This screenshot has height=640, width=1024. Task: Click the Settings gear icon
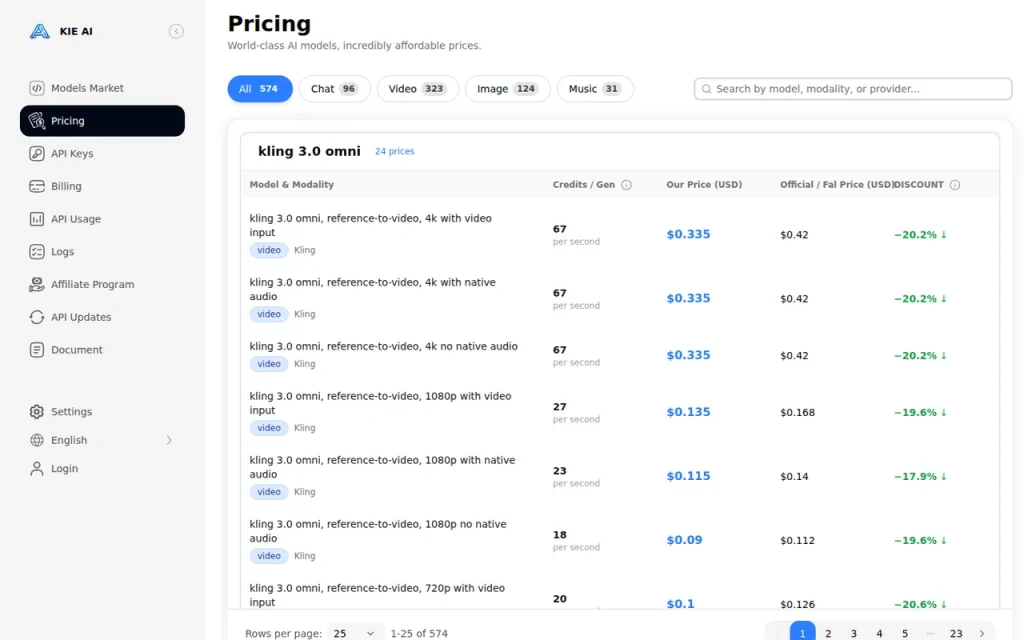[x=37, y=411]
